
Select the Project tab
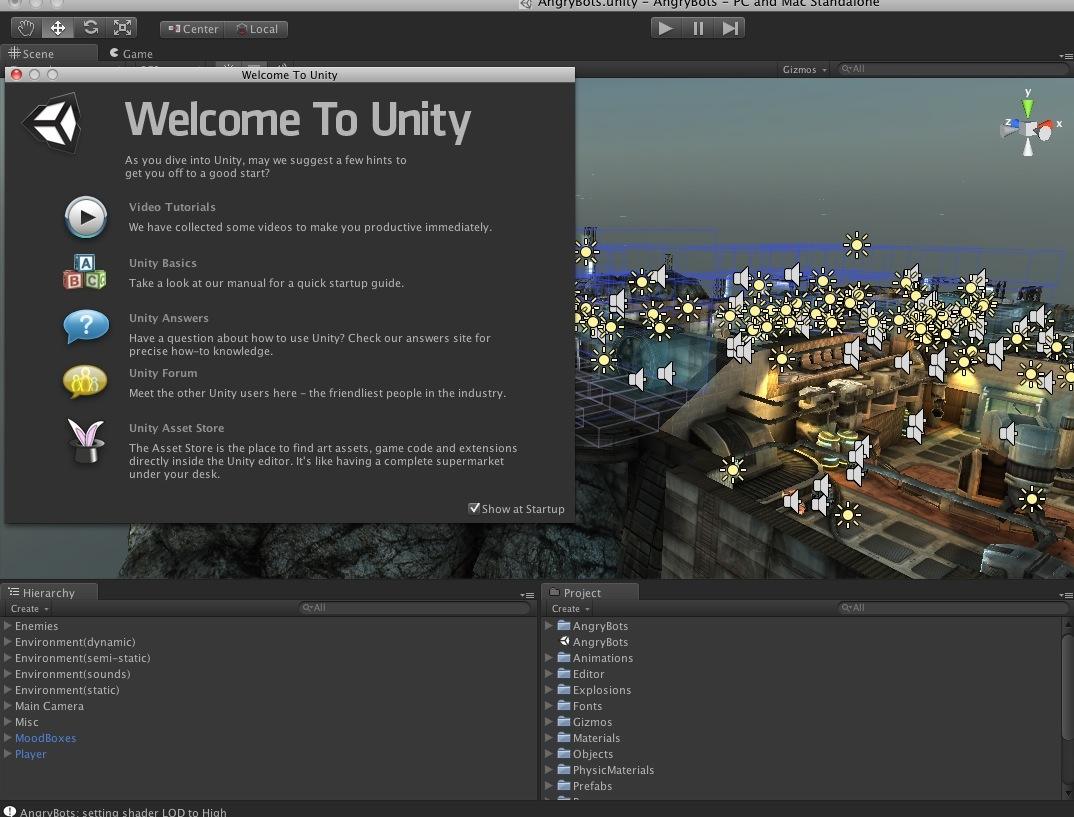[x=582, y=593]
